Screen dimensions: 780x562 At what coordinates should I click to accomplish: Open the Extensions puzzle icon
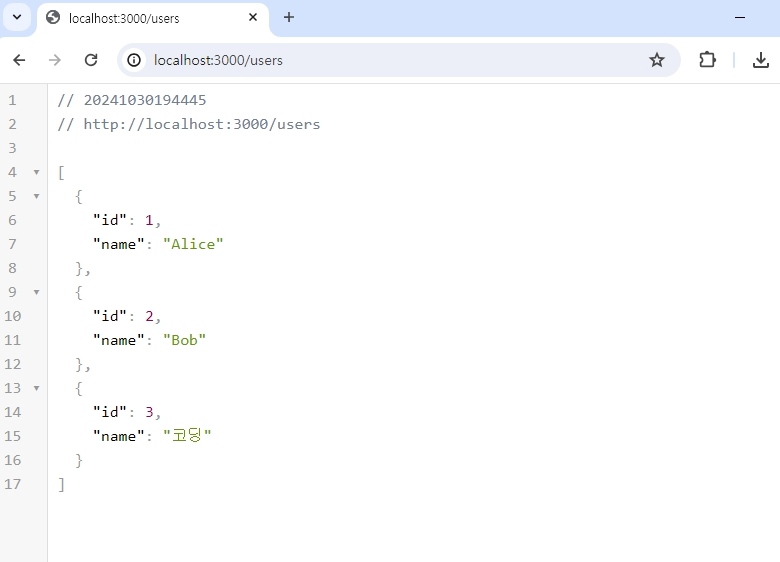coord(707,60)
